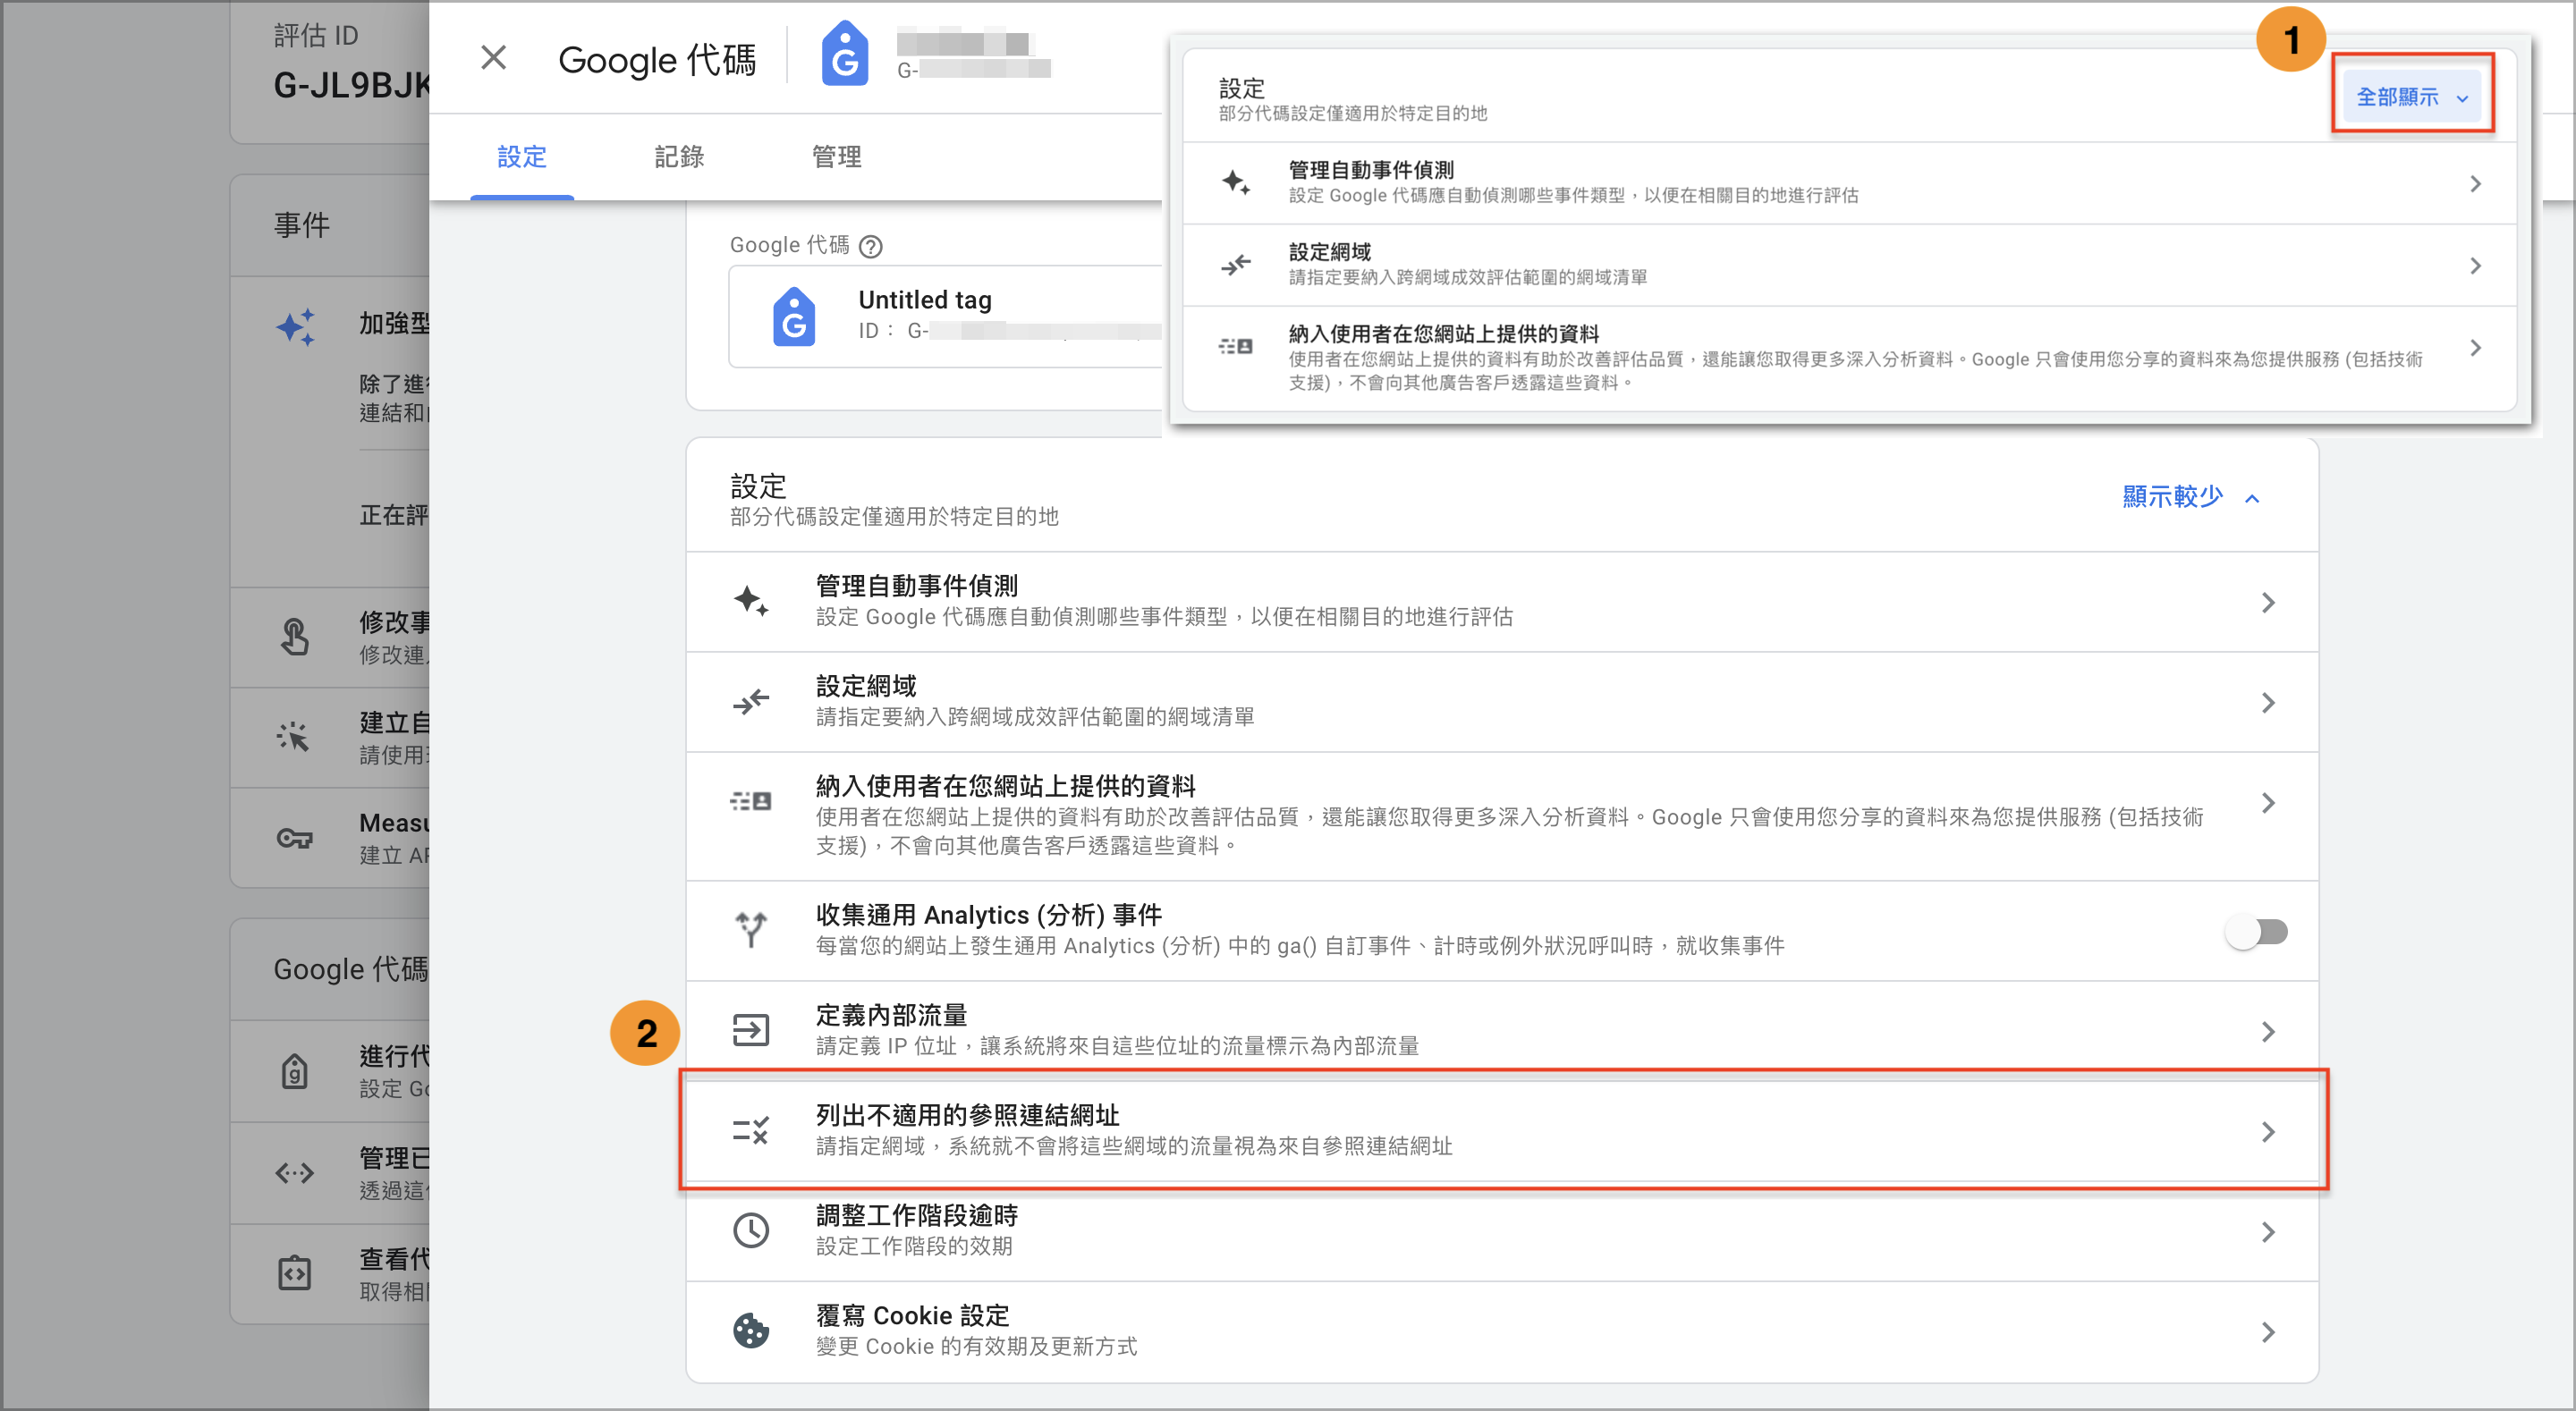Image resolution: width=2576 pixels, height=1411 pixels.
Task: Click the key icon for Measurement Protocol in background
Action: (294, 838)
